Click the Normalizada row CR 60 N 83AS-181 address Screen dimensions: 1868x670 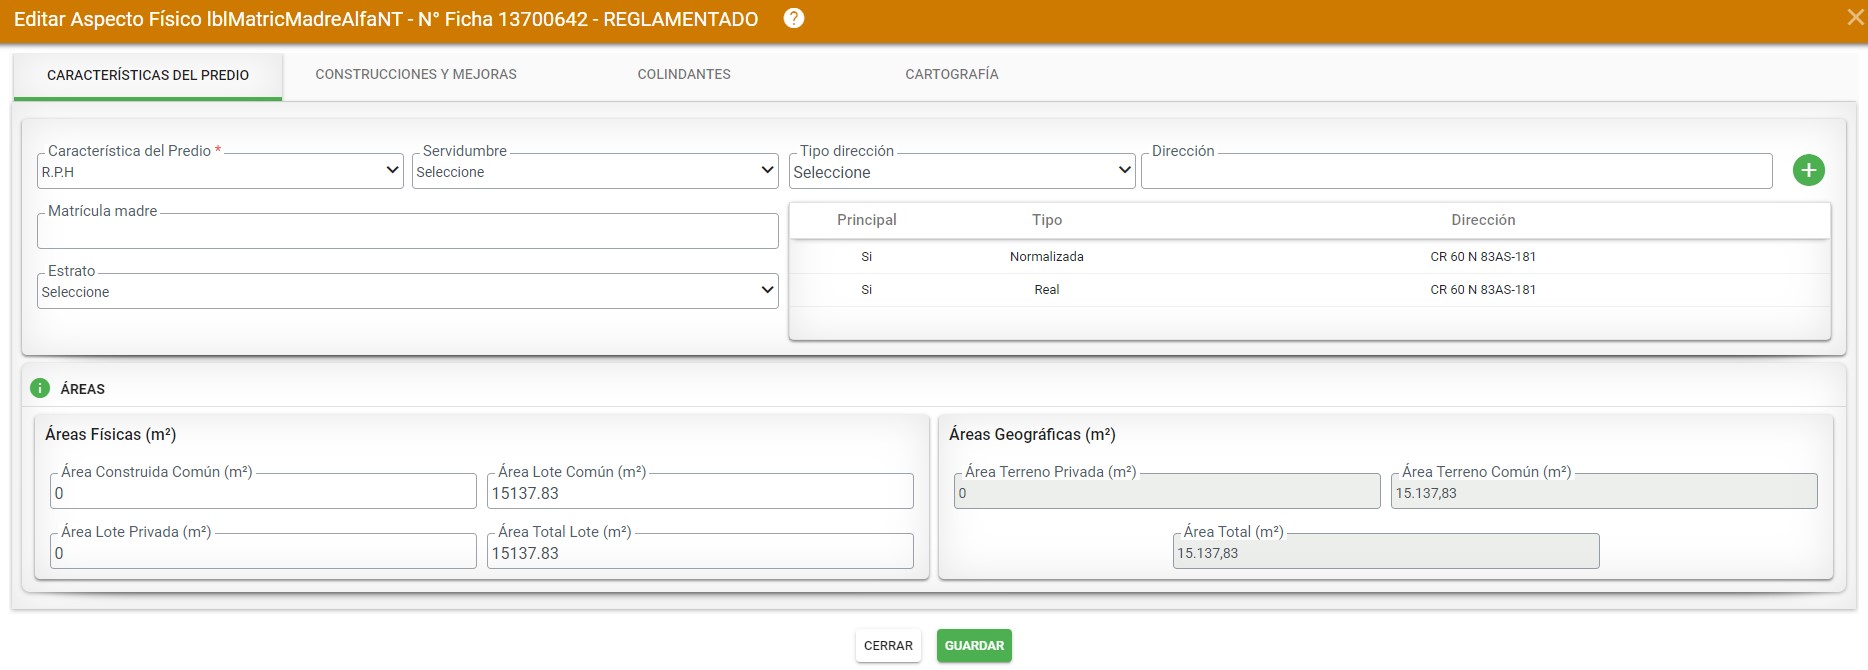(x=1483, y=257)
